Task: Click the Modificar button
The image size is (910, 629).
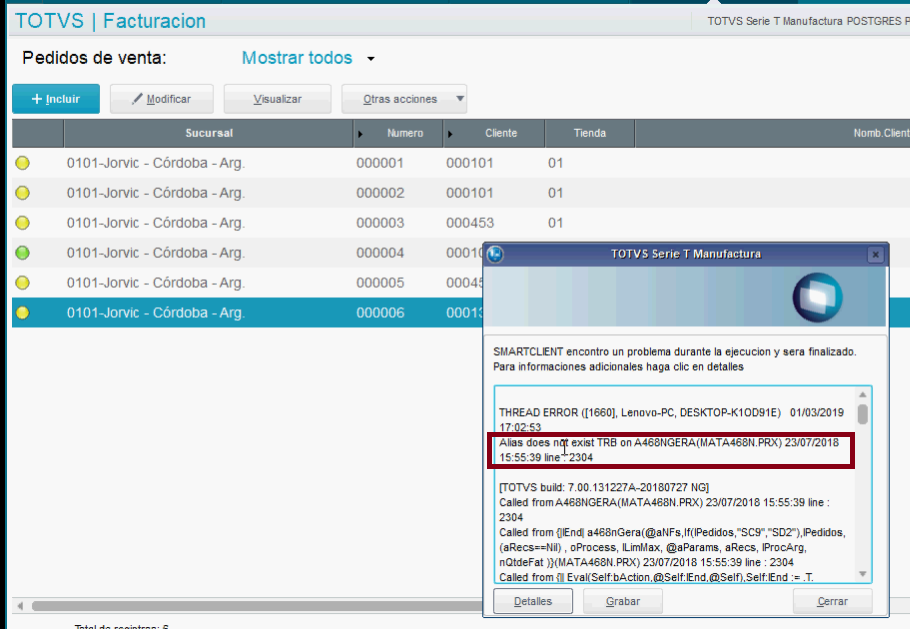Action: click(x=162, y=99)
